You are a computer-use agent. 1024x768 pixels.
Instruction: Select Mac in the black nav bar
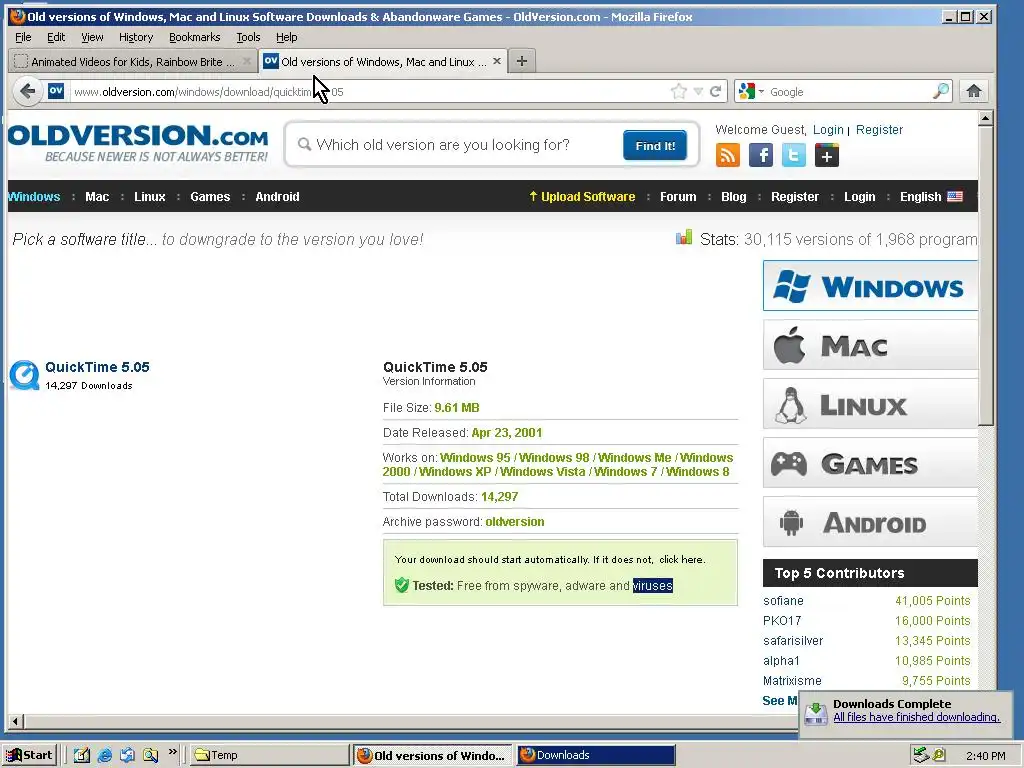[x=97, y=197]
